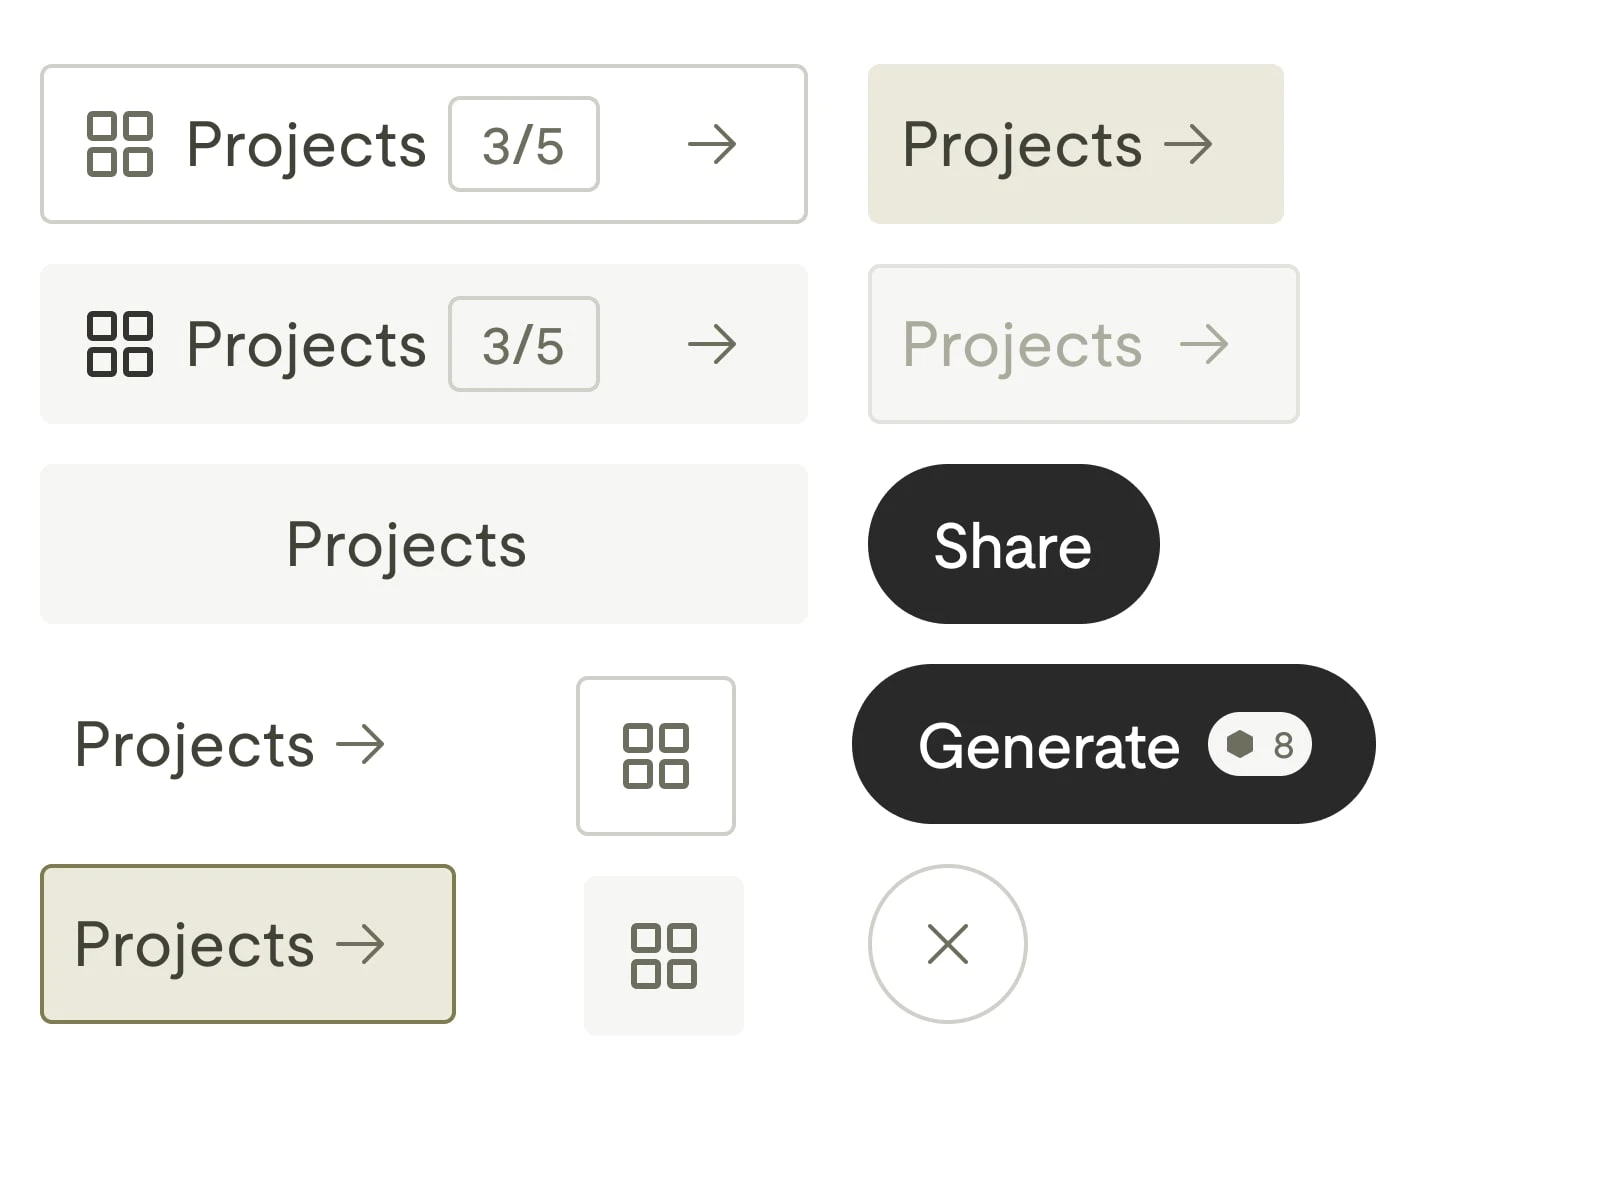Click the gray-filled square grid icon button
The image size is (1612, 1188).
(x=663, y=956)
